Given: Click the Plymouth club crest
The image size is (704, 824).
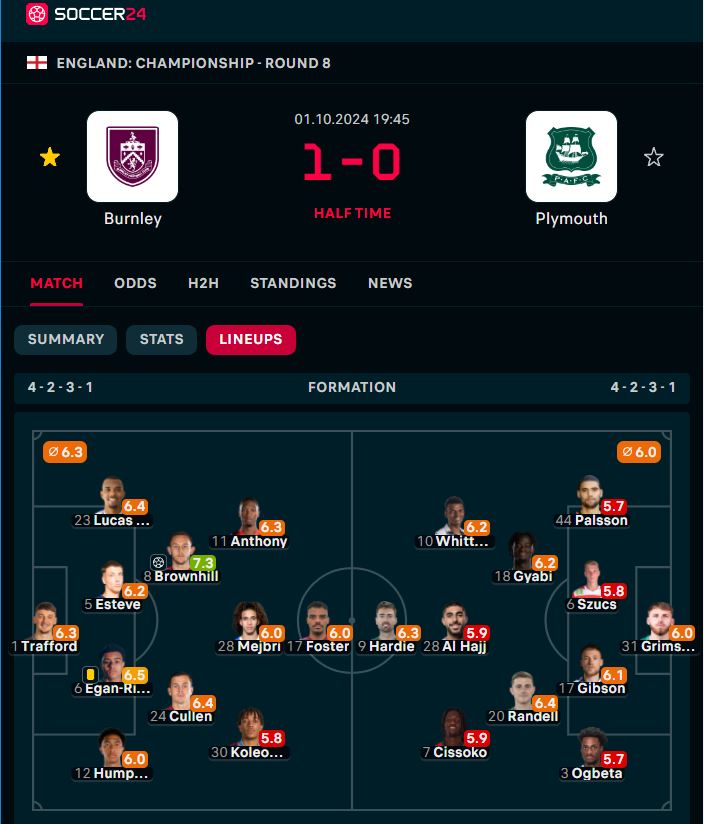Looking at the screenshot, I should pyautogui.click(x=571, y=156).
